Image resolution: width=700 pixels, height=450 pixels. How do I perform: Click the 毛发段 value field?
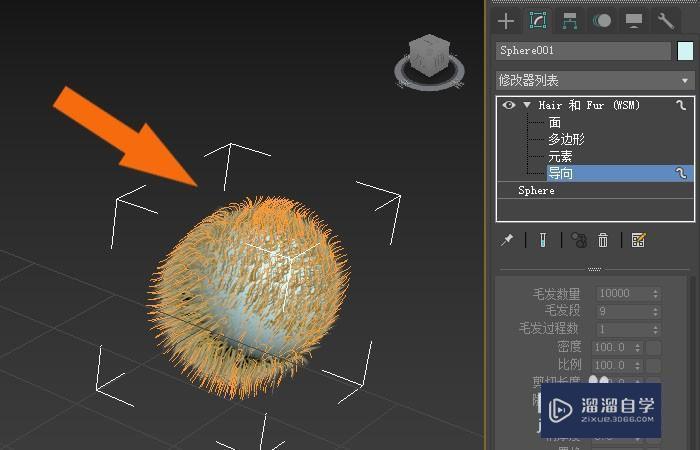click(624, 312)
